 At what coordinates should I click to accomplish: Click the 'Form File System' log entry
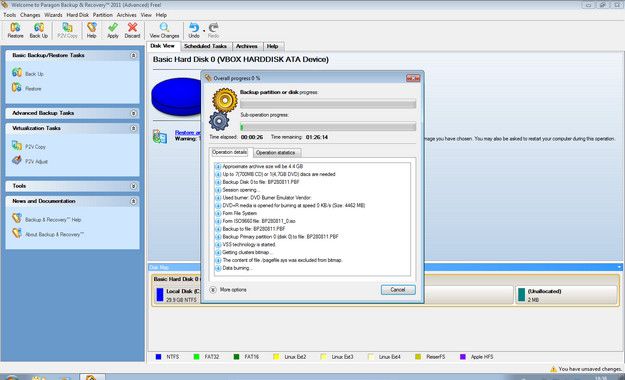(x=240, y=213)
